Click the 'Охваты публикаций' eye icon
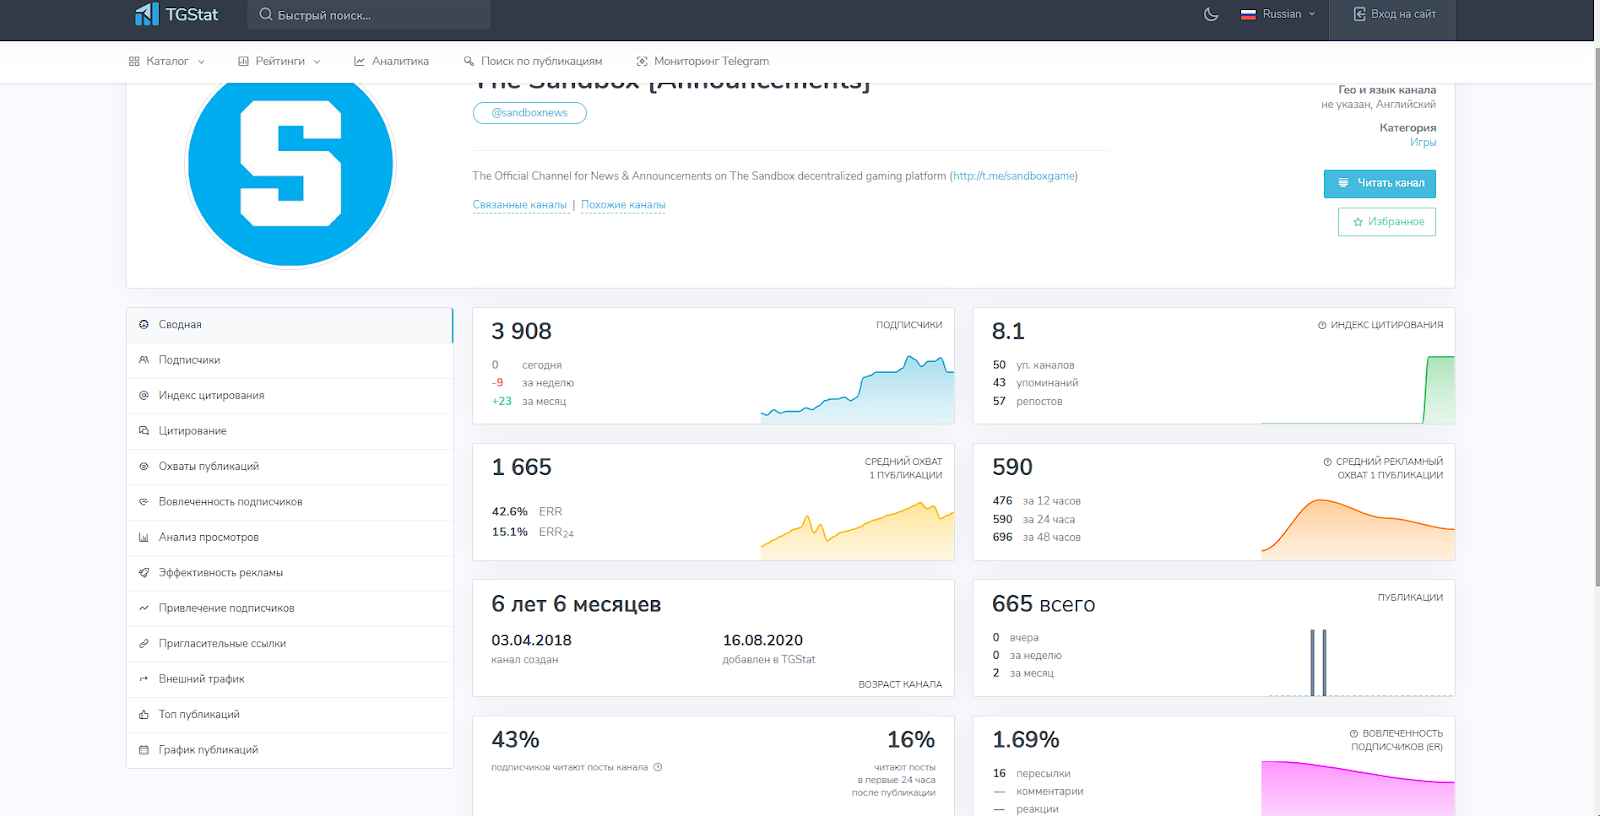Image resolution: width=1600 pixels, height=816 pixels. tap(144, 467)
